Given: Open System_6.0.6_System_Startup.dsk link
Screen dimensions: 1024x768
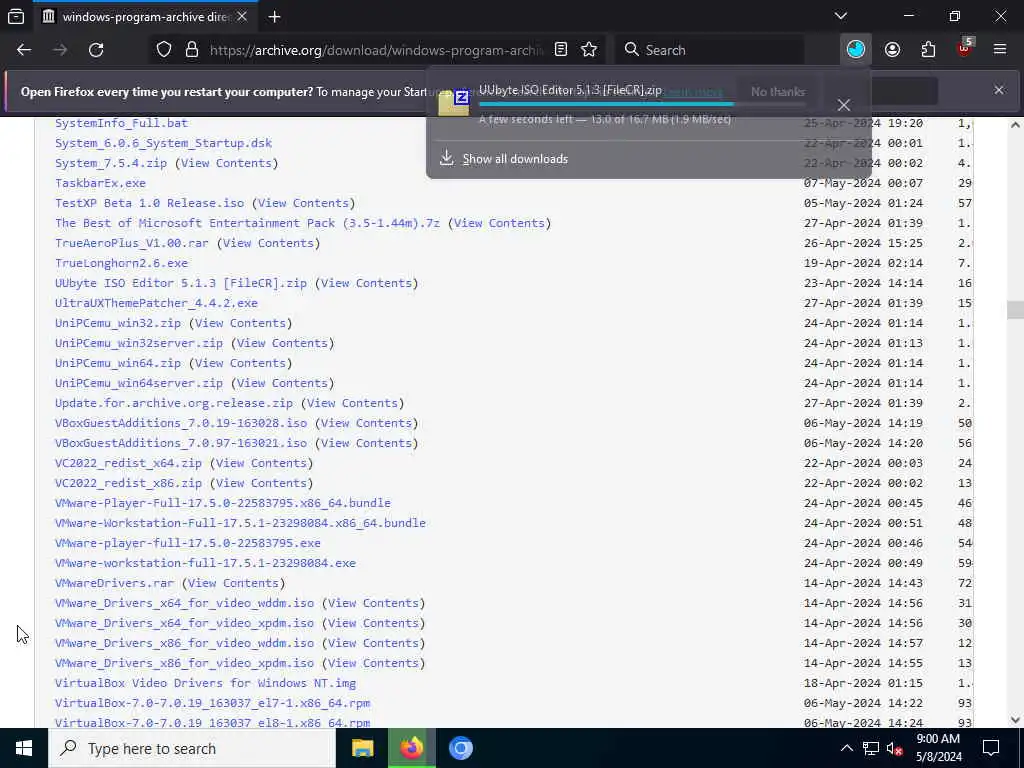Looking at the screenshot, I should (163, 143).
